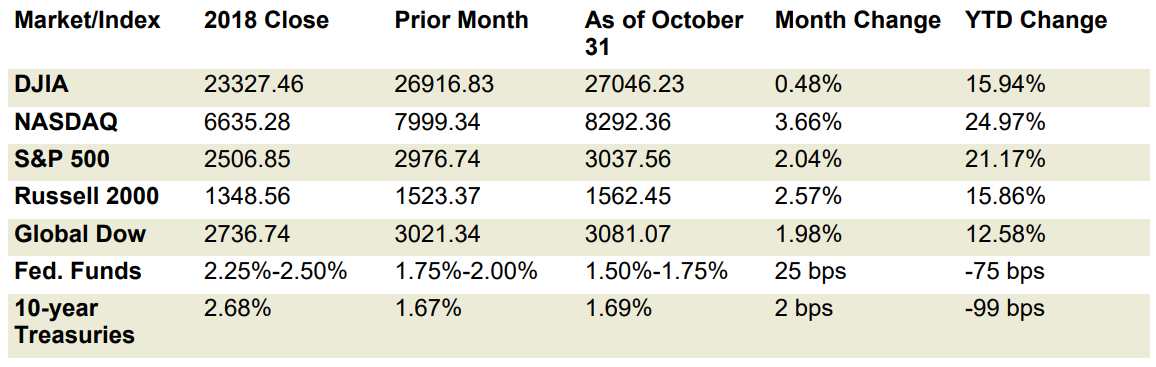Click the DJIA row label
1156x367 pixels.
41,84
